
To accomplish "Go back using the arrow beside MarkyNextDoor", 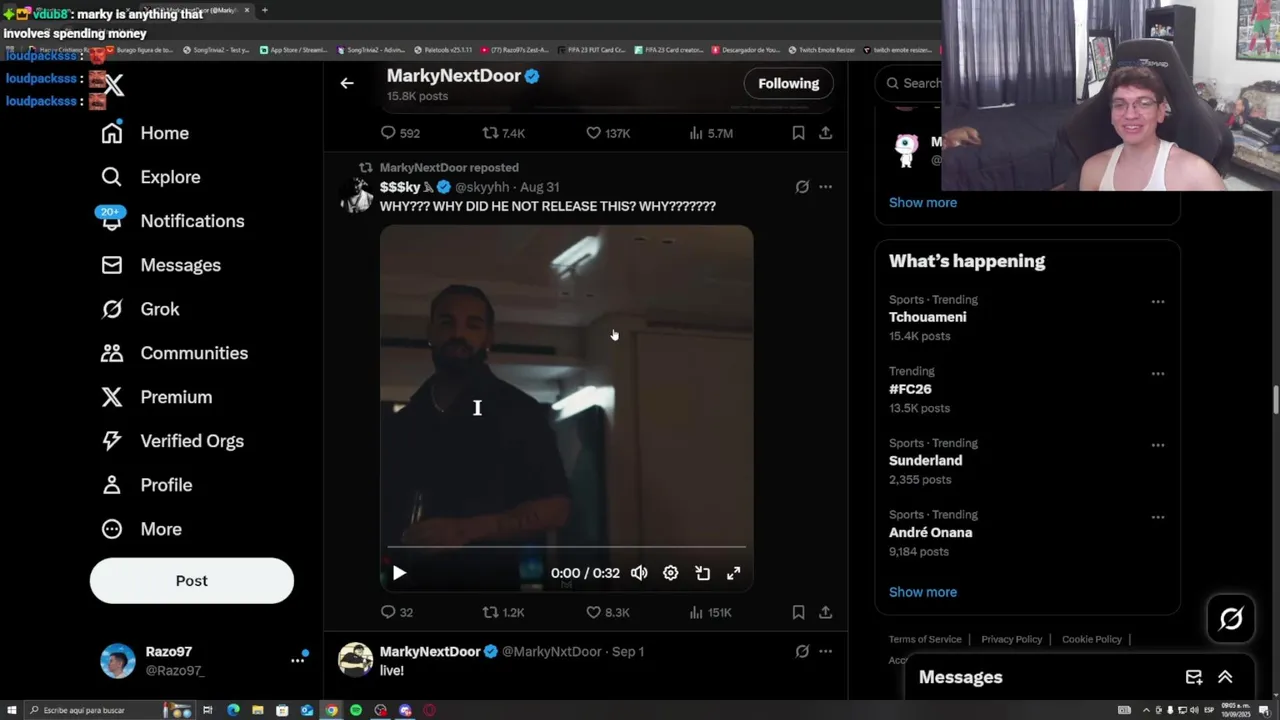I will pyautogui.click(x=347, y=84).
